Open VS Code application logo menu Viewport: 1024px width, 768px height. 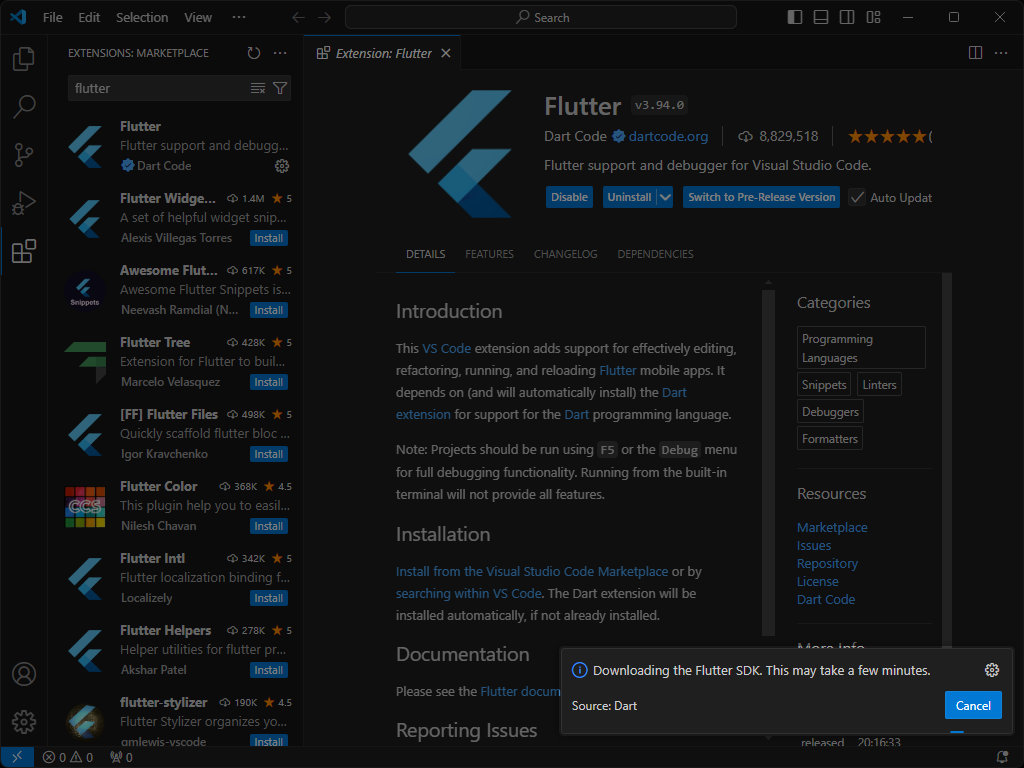(18, 18)
